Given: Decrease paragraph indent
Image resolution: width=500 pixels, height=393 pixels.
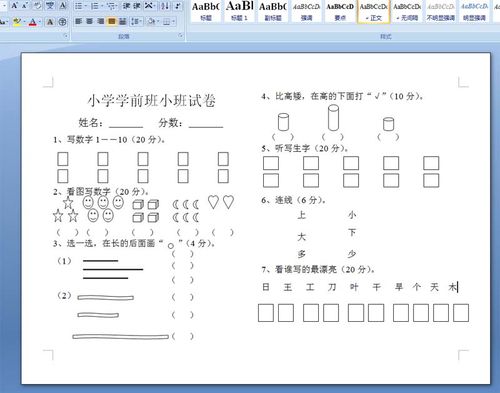Looking at the screenshot, I should tap(126, 6).
